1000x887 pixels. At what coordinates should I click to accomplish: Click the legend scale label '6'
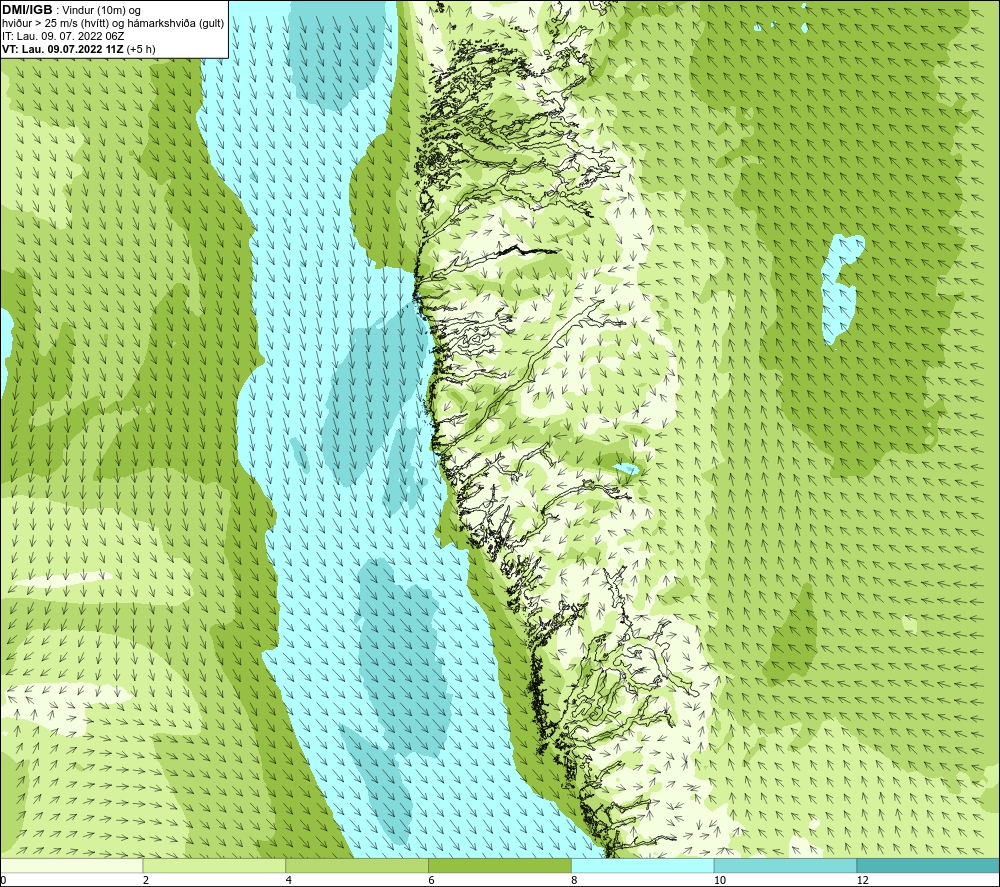coord(431,880)
